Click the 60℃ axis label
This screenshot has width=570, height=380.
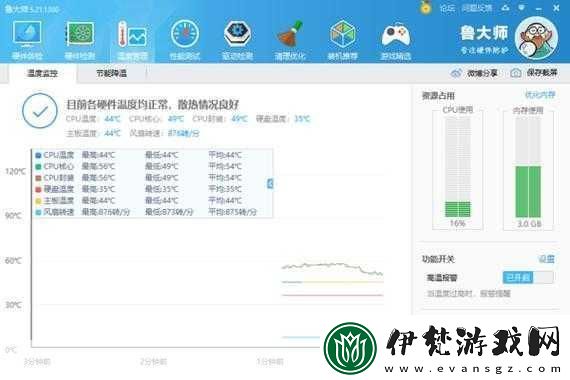pos(13,260)
